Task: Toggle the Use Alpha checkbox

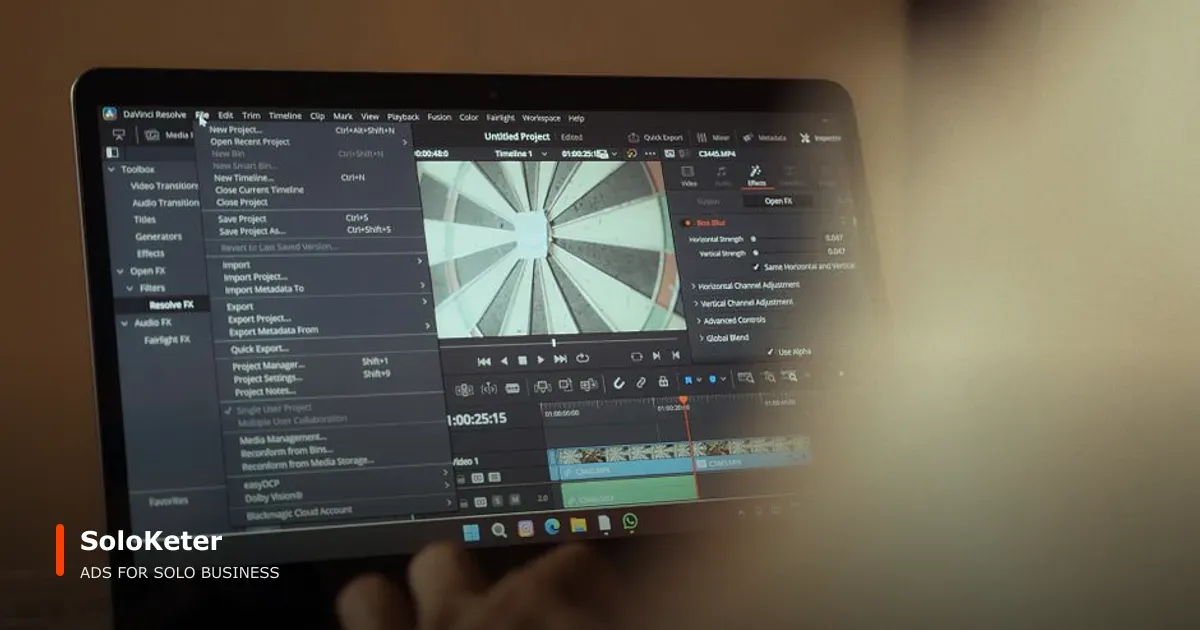Action: (x=769, y=352)
